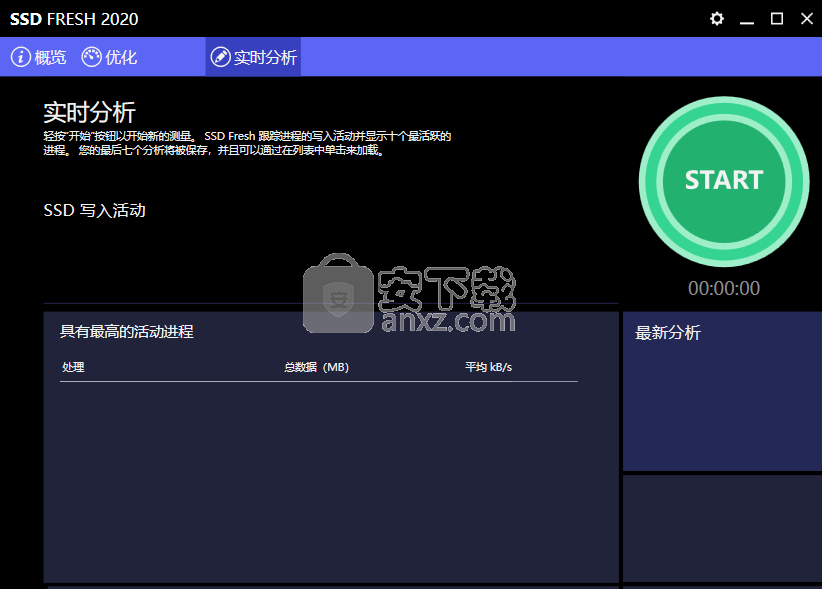Click the 00:00:00 timer display
Screen dimensions: 822x589
click(x=724, y=288)
